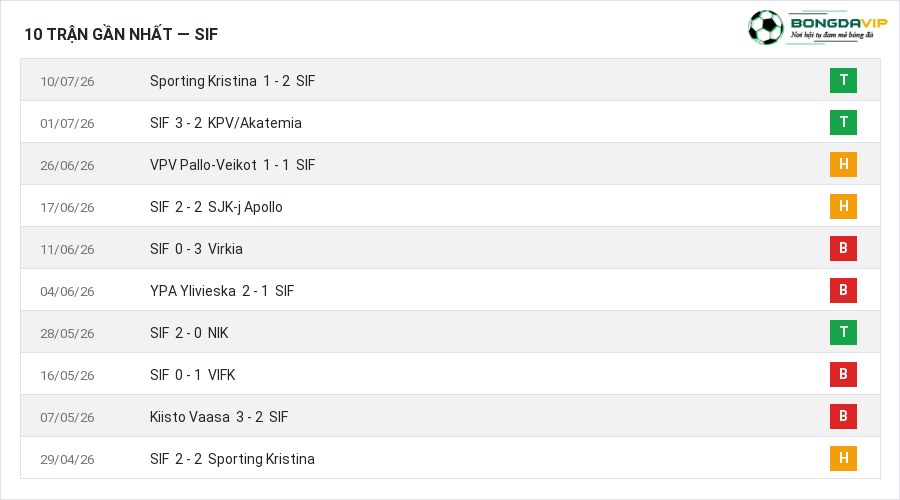Click the green T badge for KPV/Akatemia match
The width and height of the screenshot is (900, 500).
[843, 122]
